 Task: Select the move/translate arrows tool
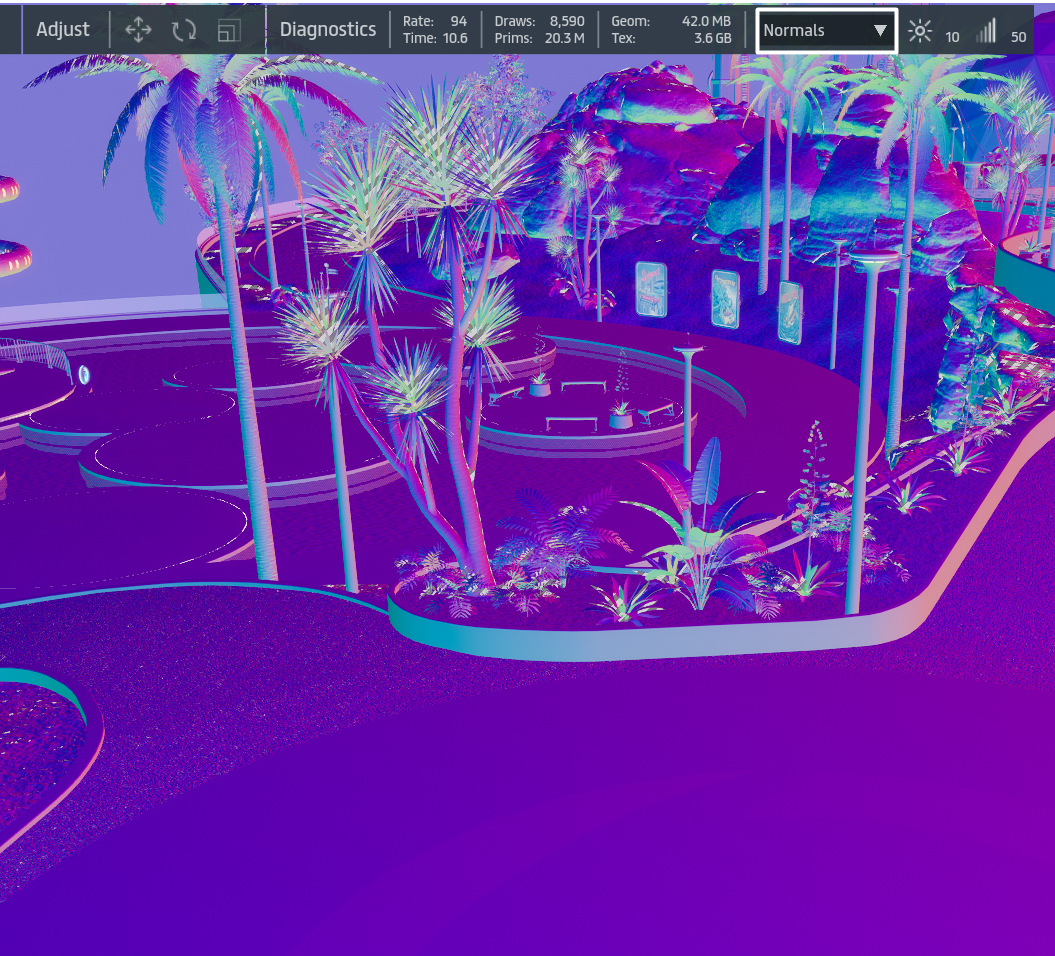coord(138,30)
